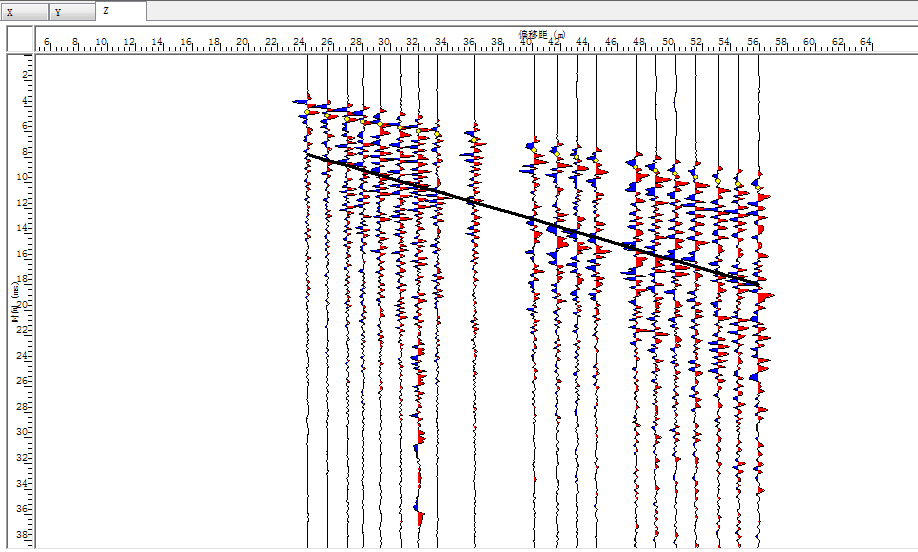Image resolution: width=918 pixels, height=552 pixels.
Task: Click the 64 tick on the offset ruler
Action: 866,43
